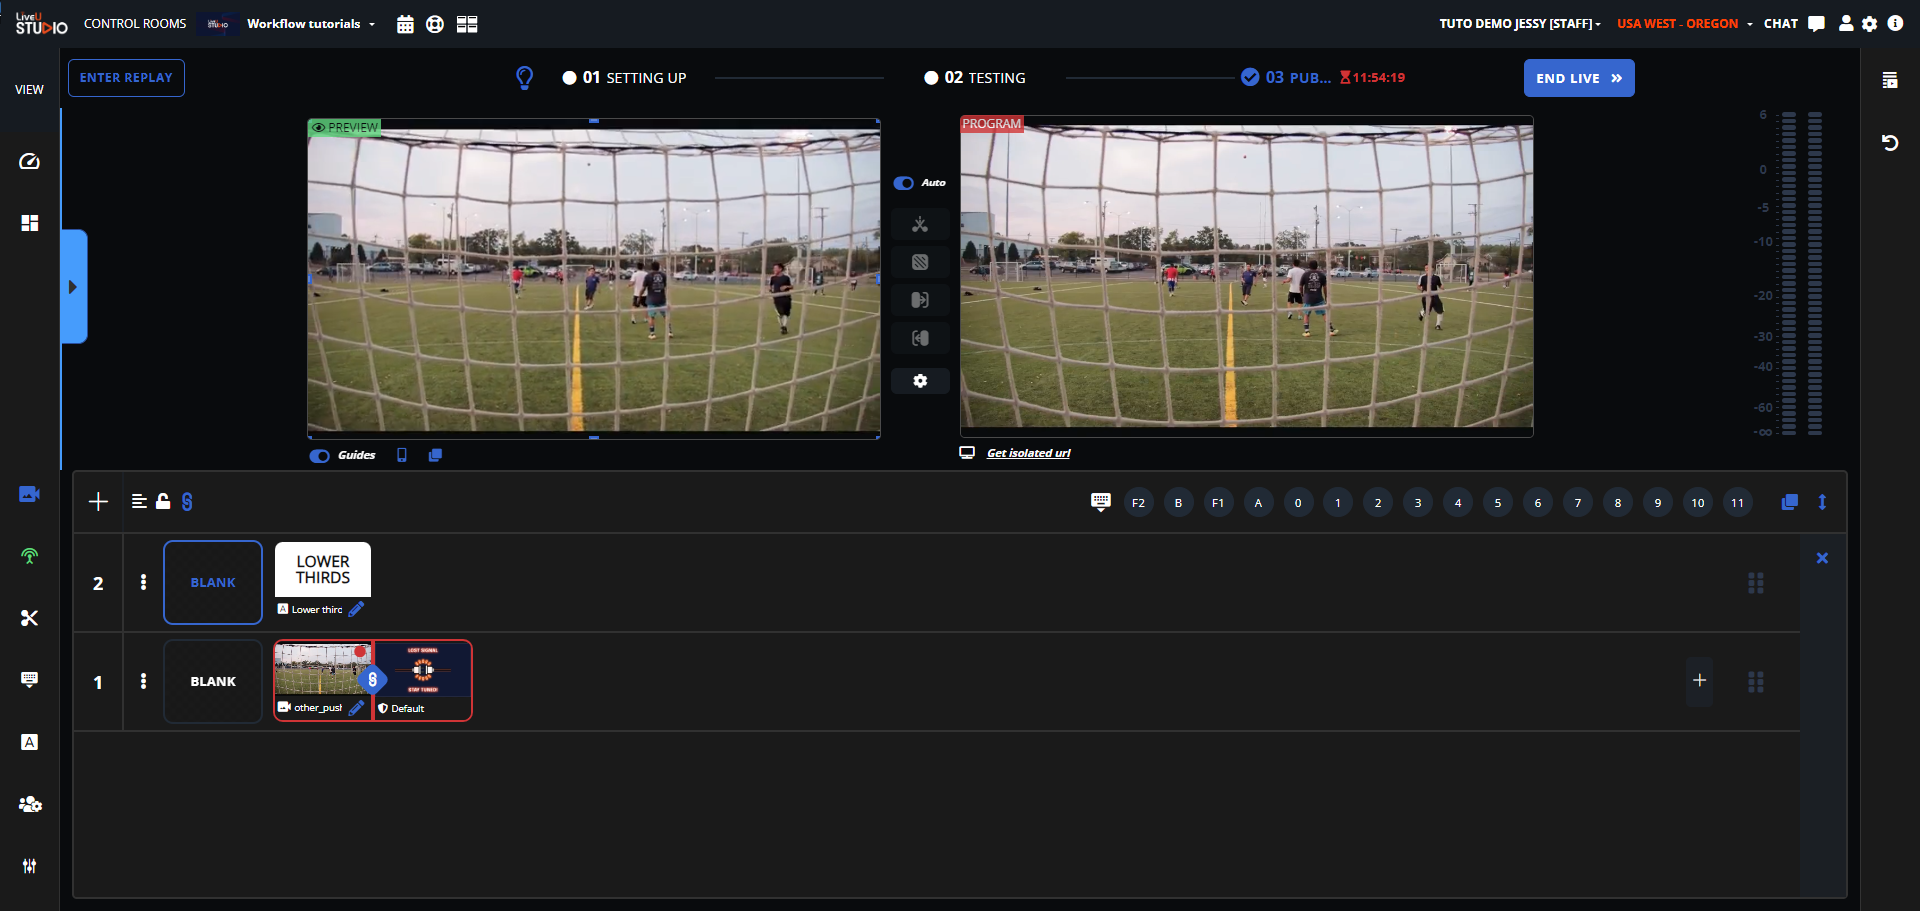Open the calendar icon in top bar

(x=405, y=24)
